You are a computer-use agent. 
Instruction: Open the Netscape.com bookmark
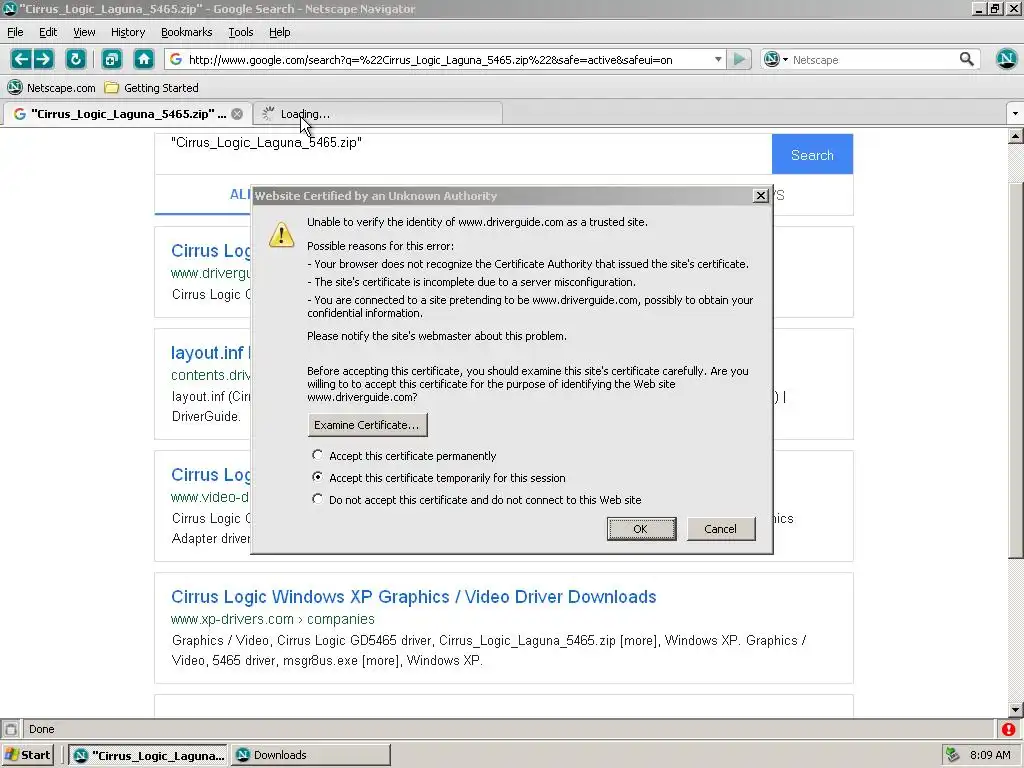pos(51,88)
